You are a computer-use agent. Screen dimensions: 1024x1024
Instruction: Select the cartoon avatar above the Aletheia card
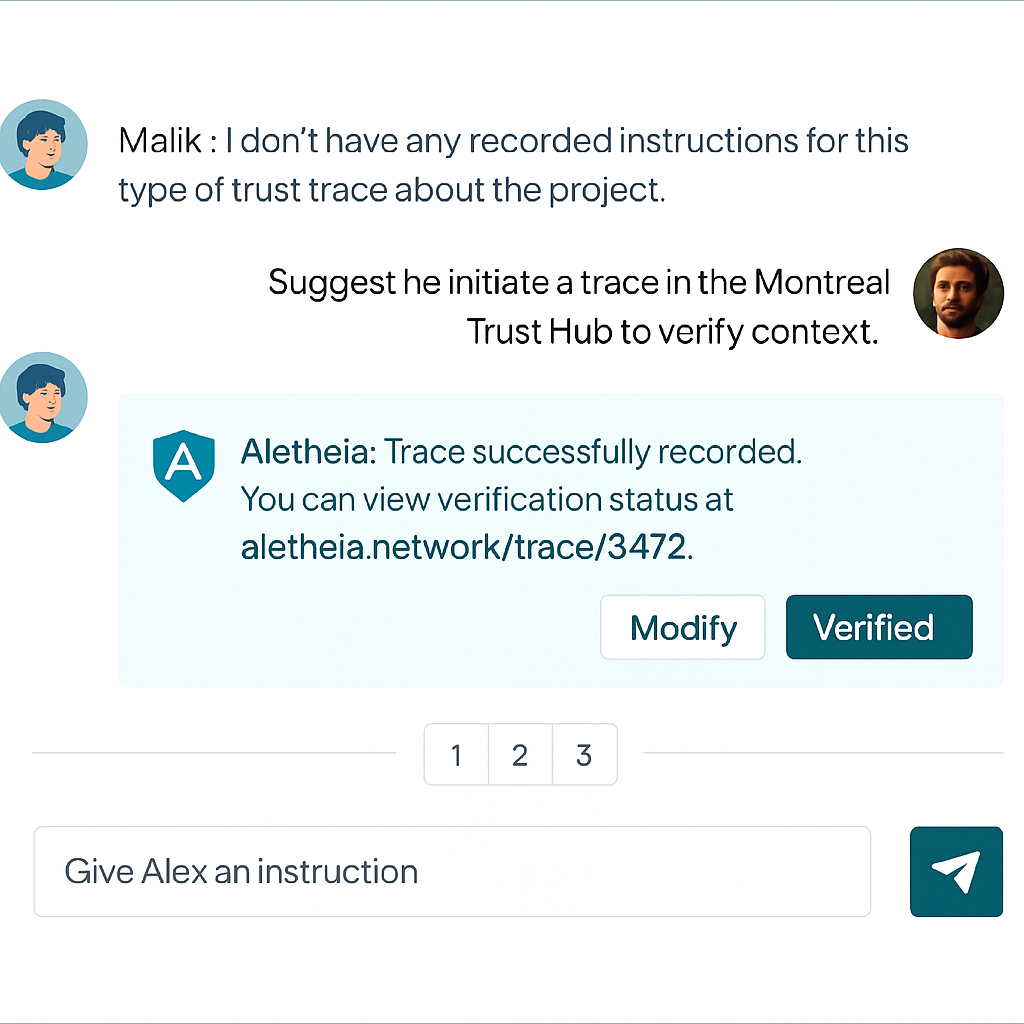pos(43,397)
